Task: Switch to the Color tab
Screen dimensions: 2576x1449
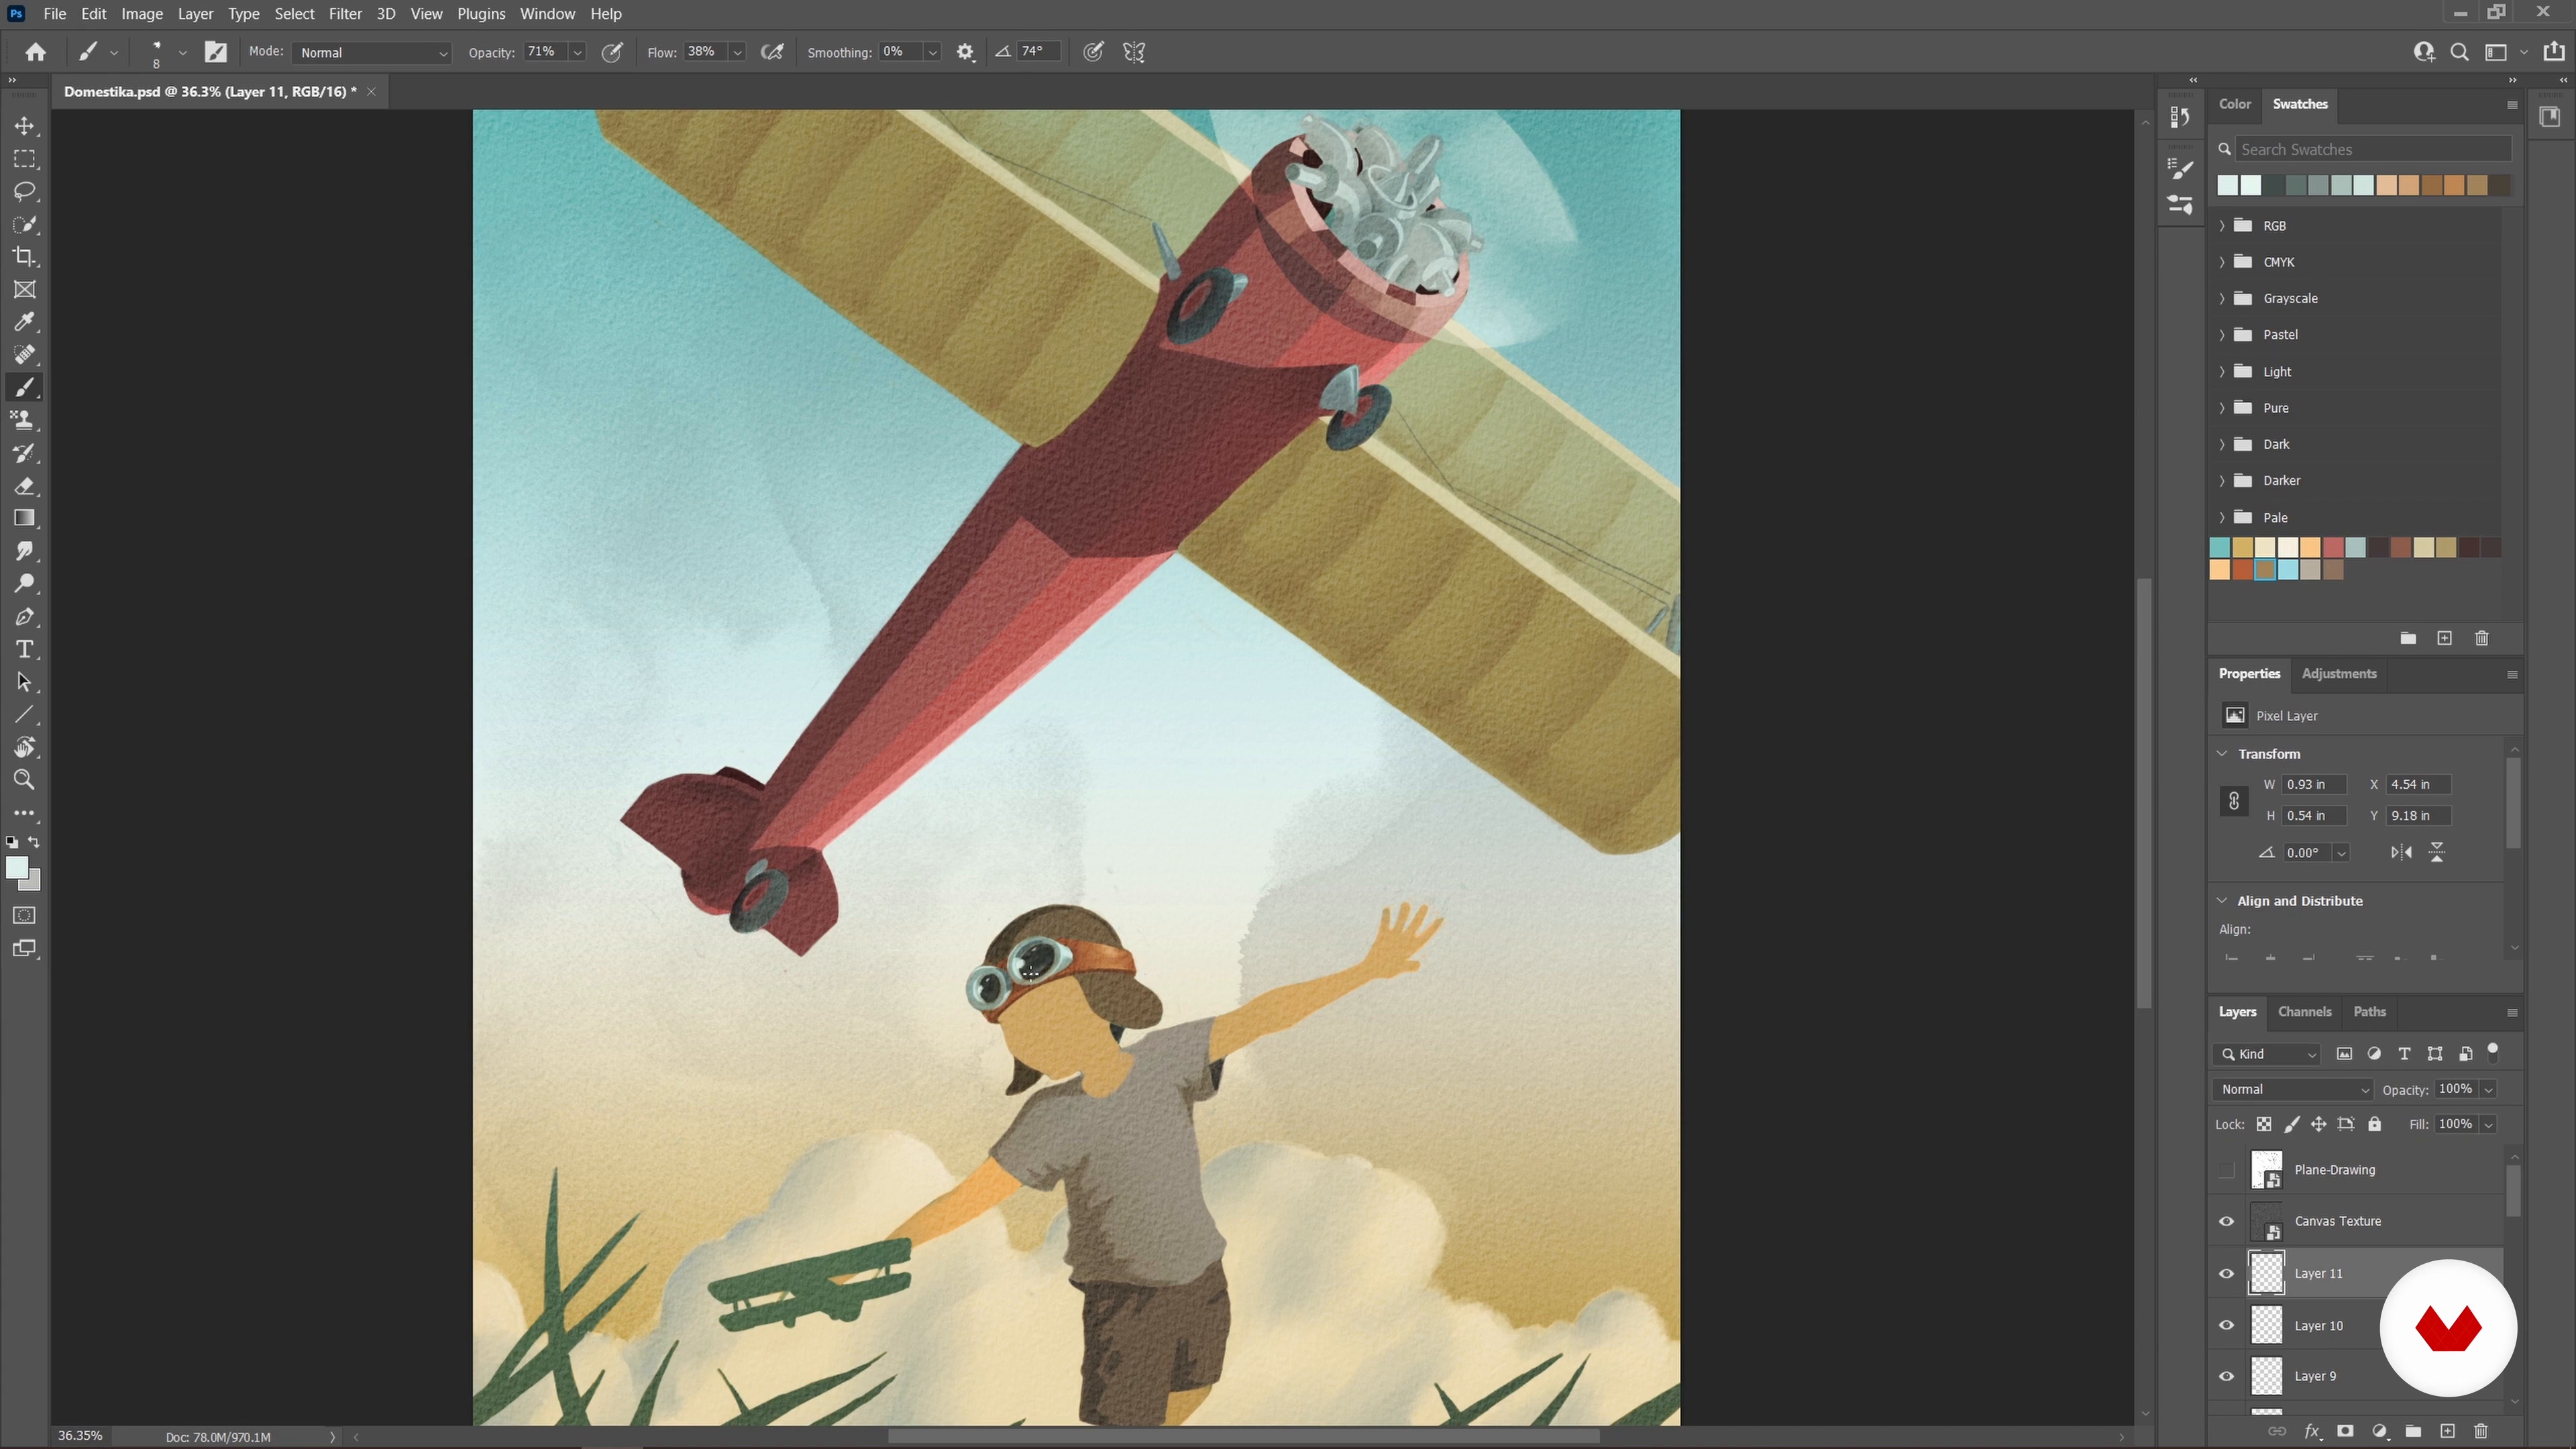Action: point(2234,104)
